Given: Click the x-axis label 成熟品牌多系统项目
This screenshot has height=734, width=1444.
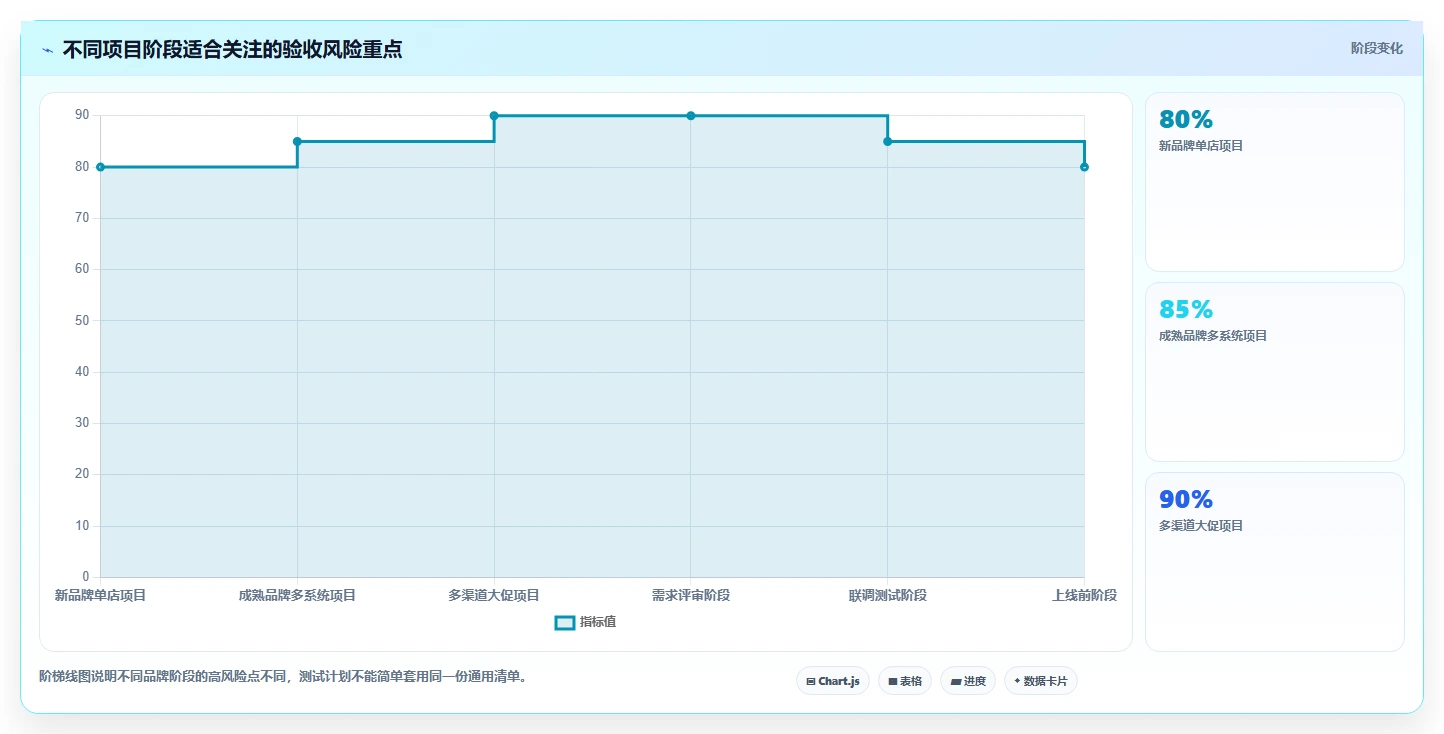Looking at the screenshot, I should 297,595.
